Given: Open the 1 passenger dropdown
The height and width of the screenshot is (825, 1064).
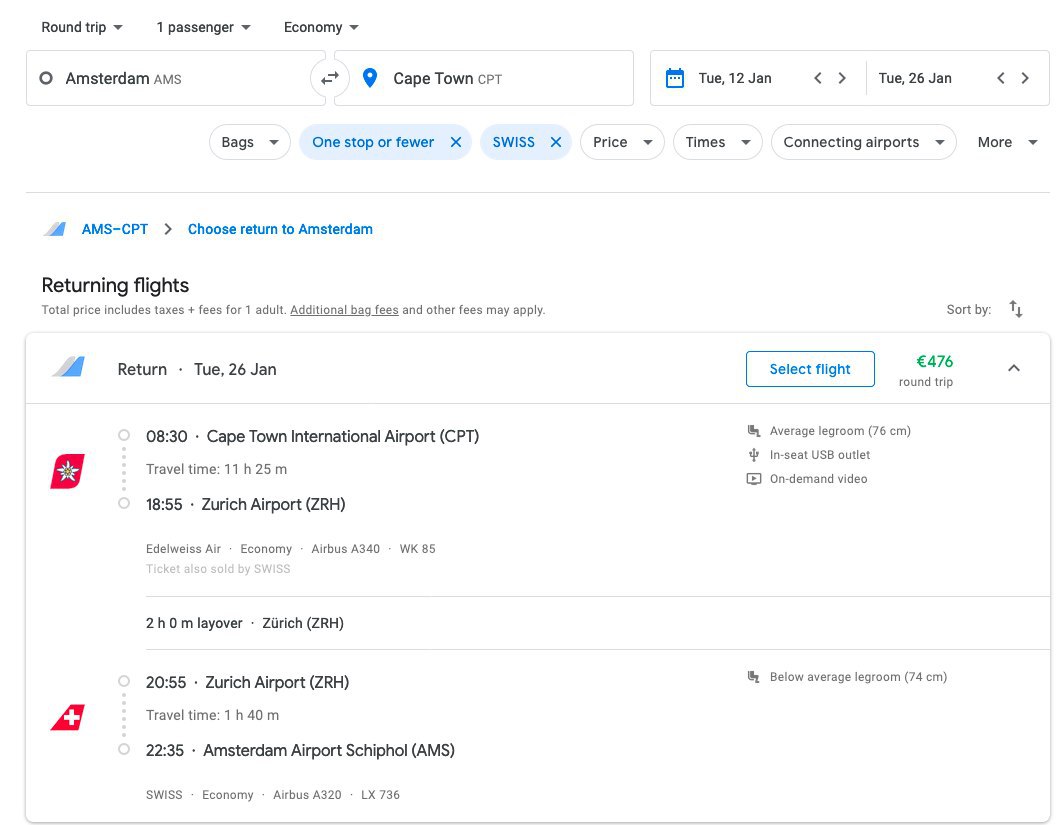Looking at the screenshot, I should [204, 27].
